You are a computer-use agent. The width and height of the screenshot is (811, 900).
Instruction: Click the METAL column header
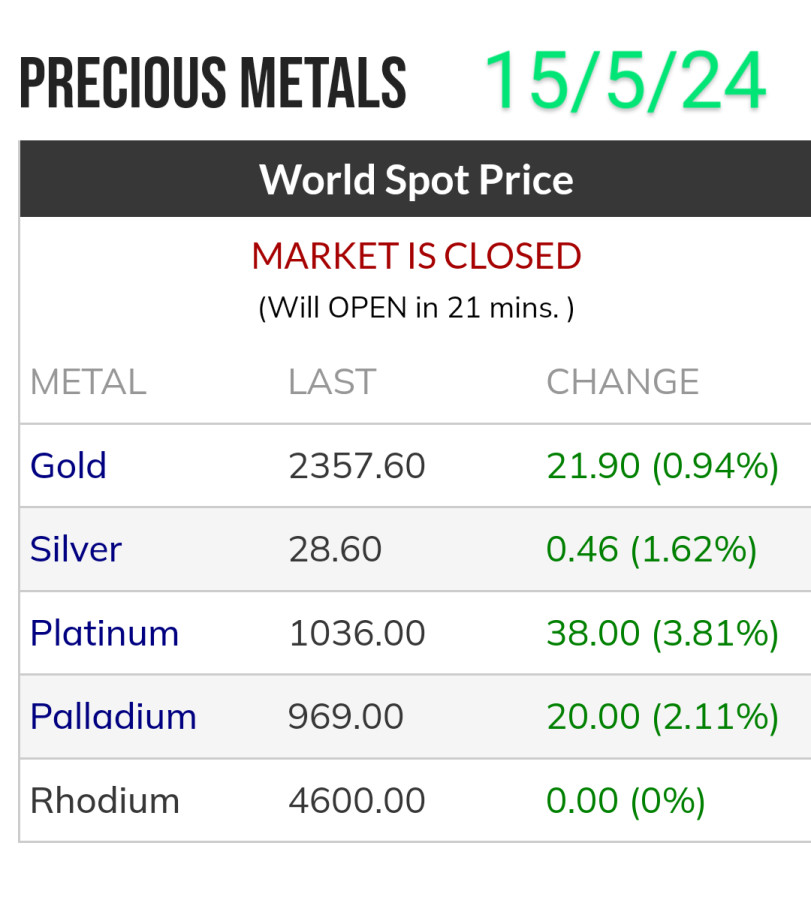(x=88, y=382)
